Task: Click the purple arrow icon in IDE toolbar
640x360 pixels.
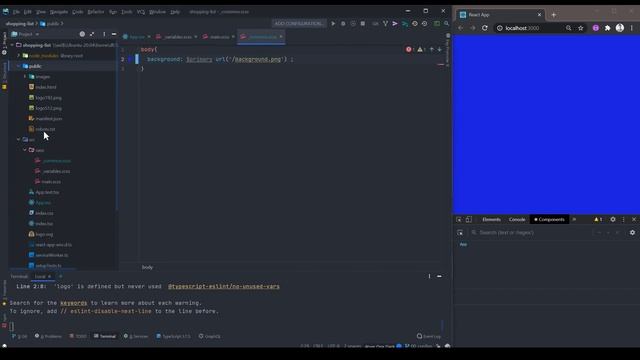Action: click(395, 24)
